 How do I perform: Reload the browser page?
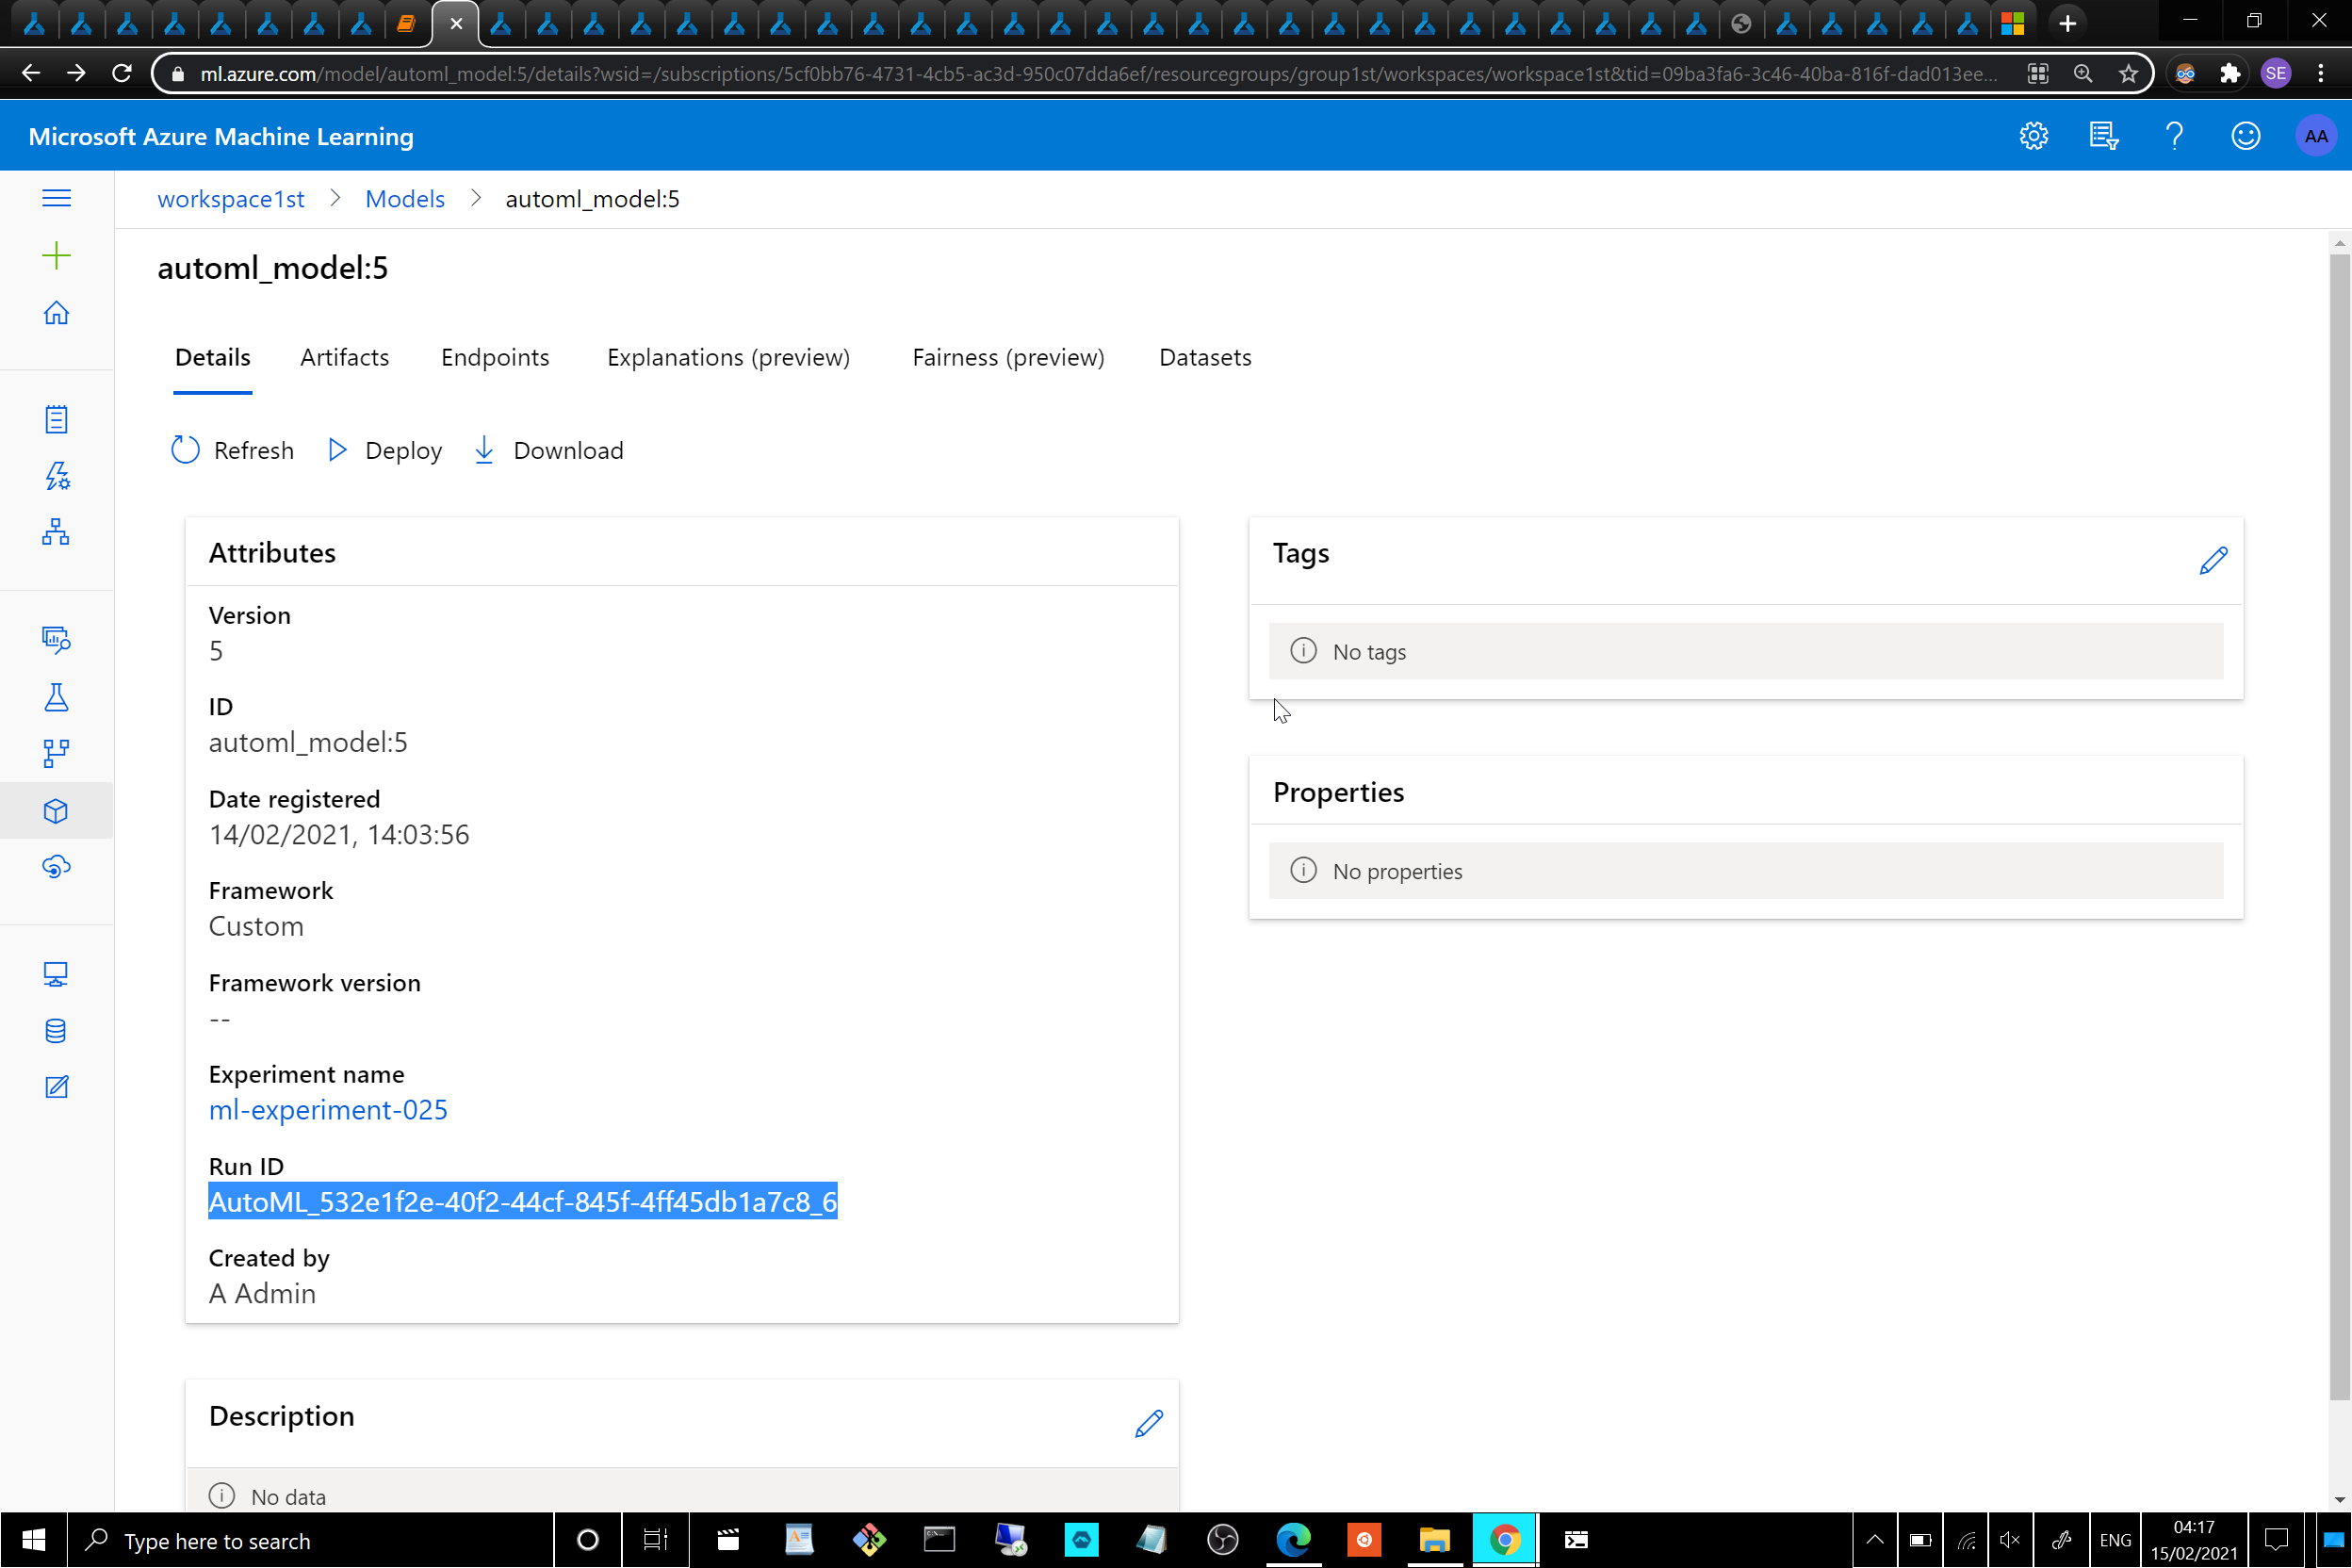tap(122, 73)
